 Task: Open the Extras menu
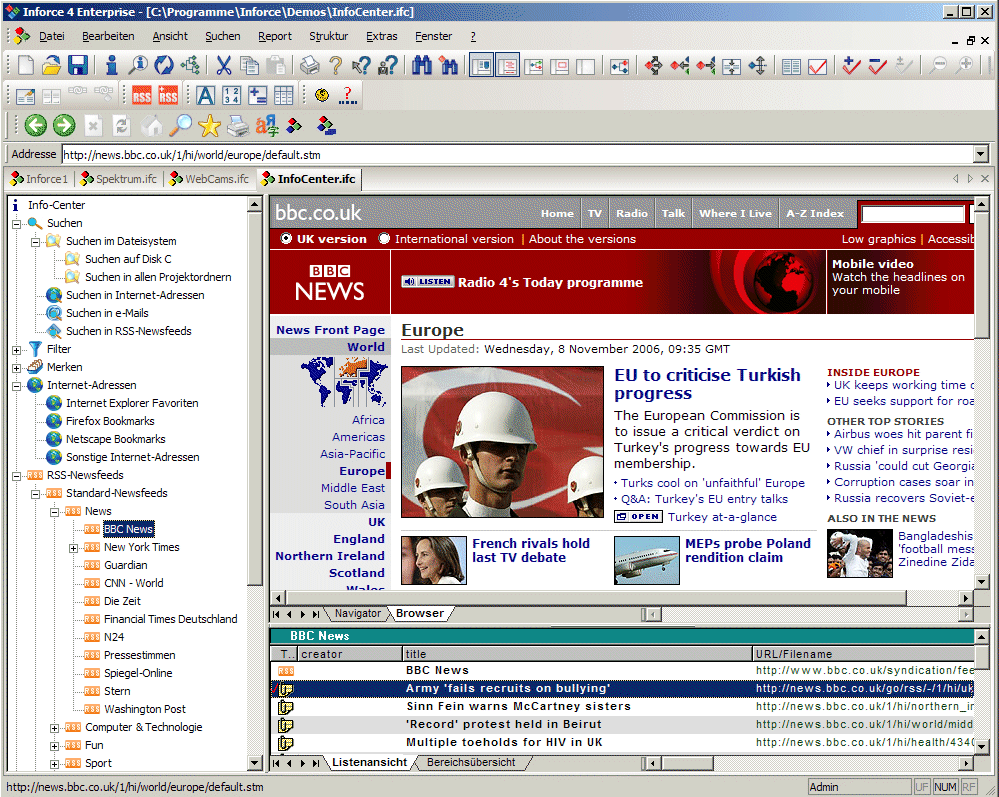point(382,36)
